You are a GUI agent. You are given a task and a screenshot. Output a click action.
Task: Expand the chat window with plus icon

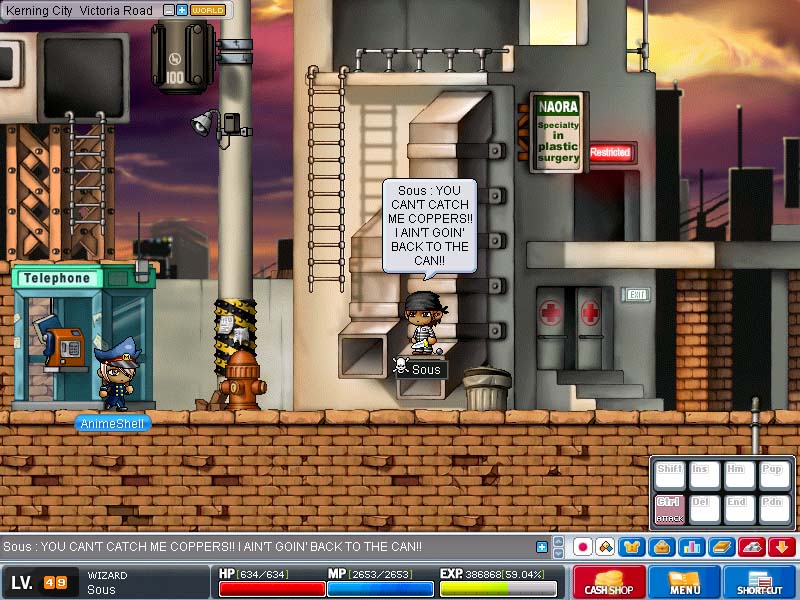(542, 547)
